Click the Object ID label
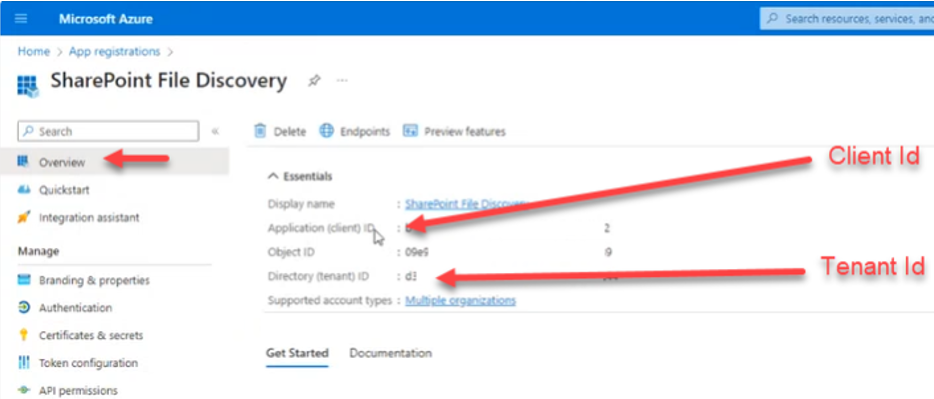The width and height of the screenshot is (934, 399). tap(291, 253)
